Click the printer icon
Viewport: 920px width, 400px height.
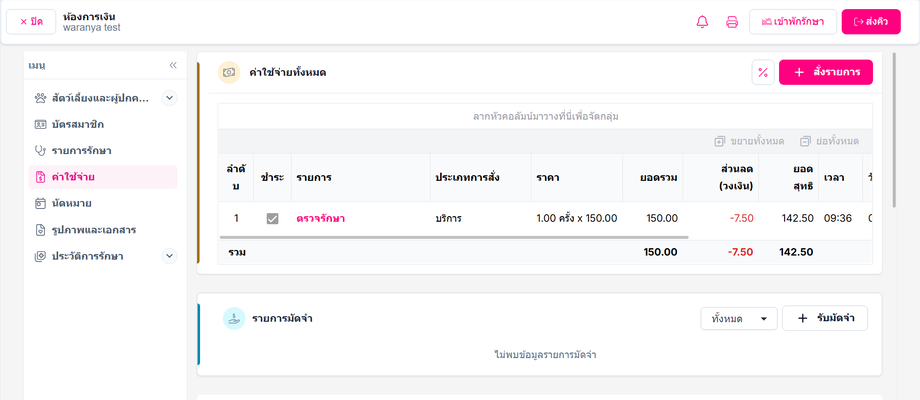click(732, 22)
